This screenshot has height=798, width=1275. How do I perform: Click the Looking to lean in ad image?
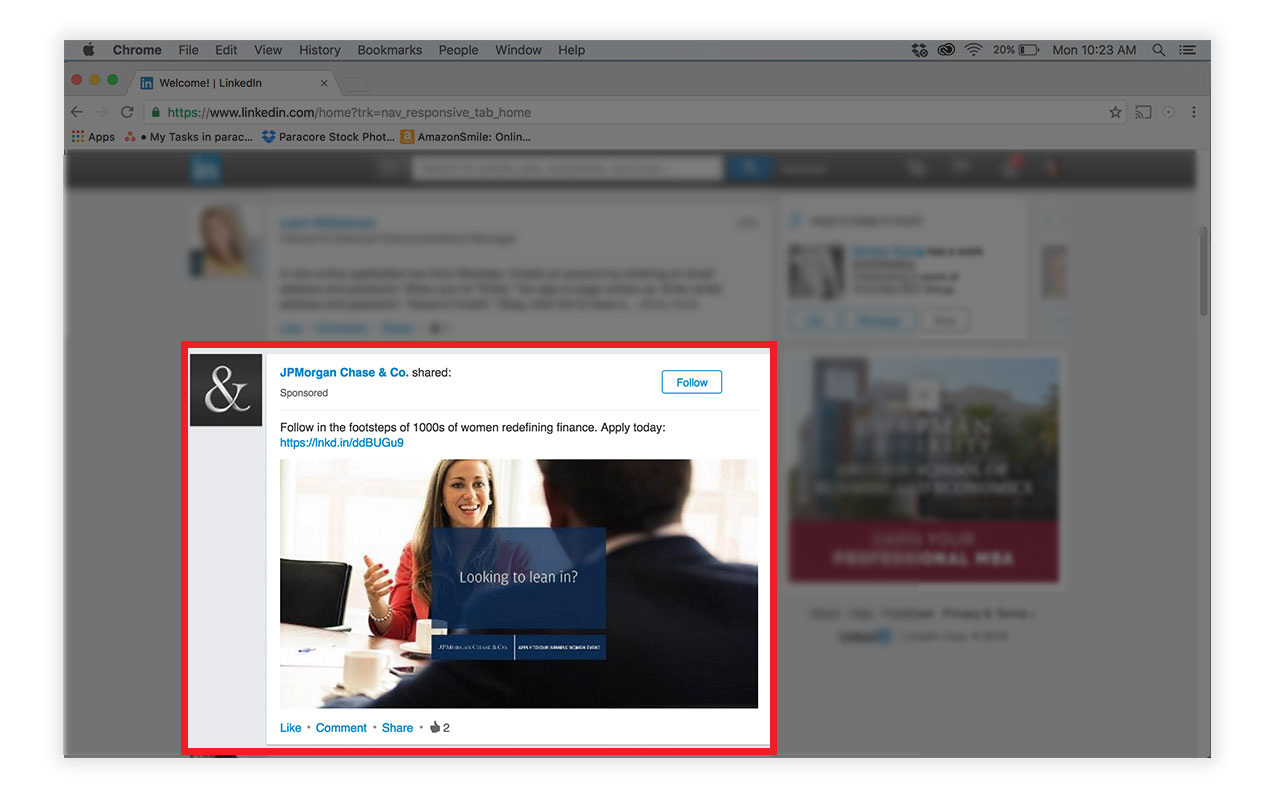pos(519,584)
